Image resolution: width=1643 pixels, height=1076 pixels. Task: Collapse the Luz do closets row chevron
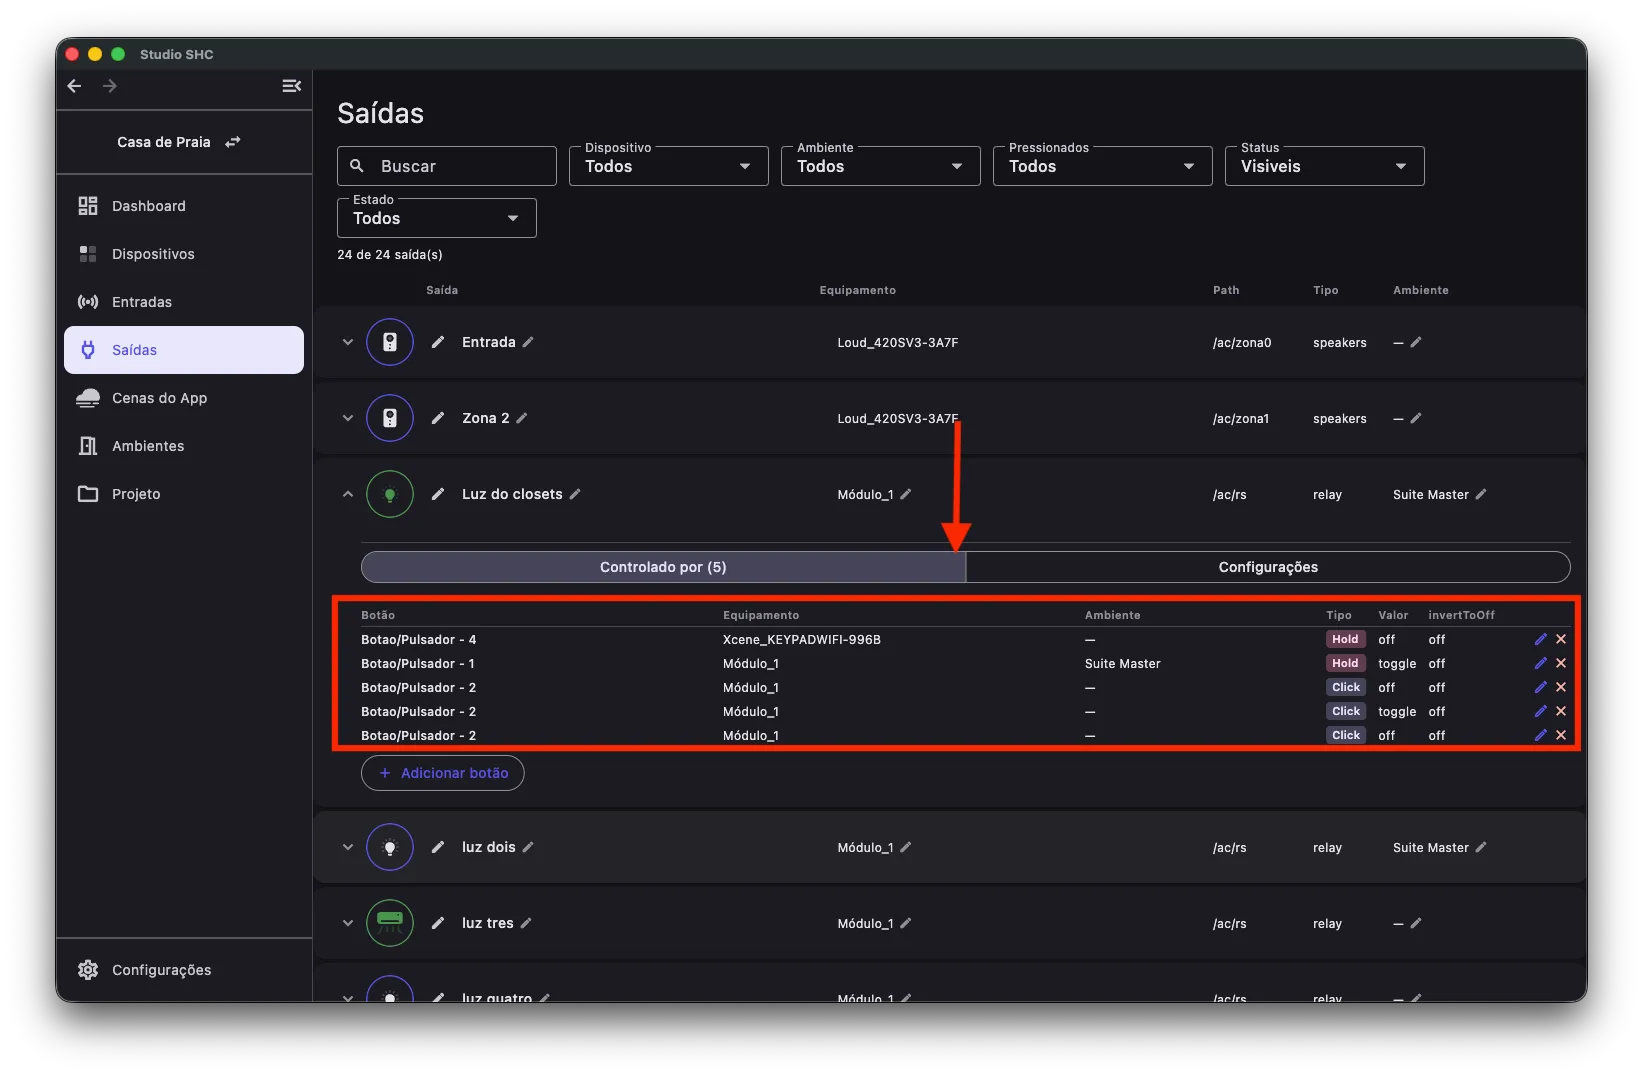coord(347,494)
